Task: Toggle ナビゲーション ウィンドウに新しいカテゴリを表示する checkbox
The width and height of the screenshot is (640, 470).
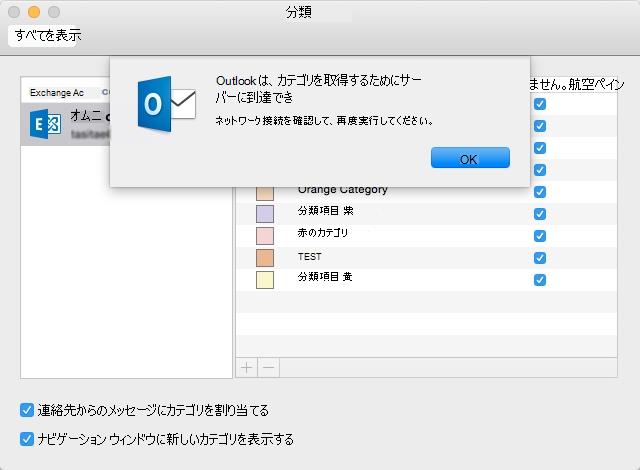Action: (x=27, y=439)
